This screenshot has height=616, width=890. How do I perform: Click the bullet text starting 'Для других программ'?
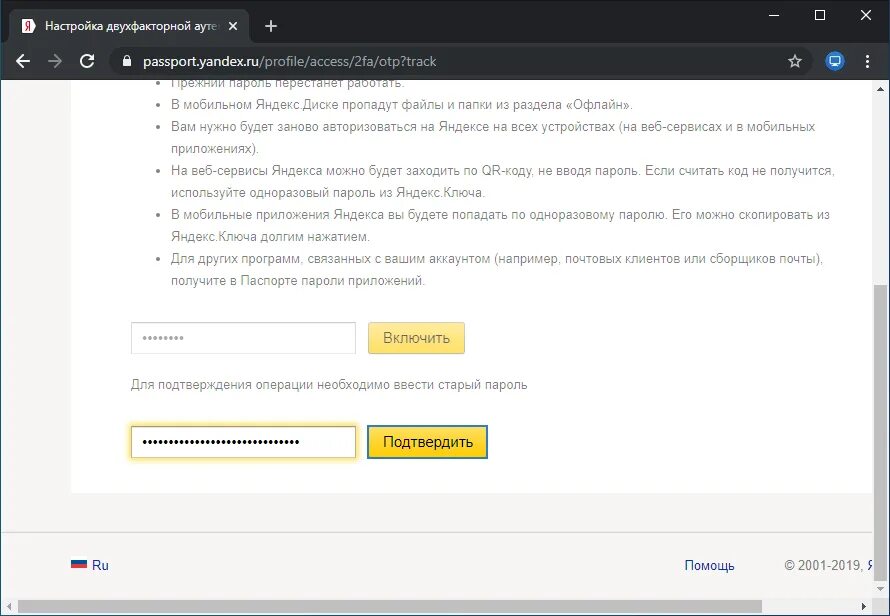(x=497, y=270)
